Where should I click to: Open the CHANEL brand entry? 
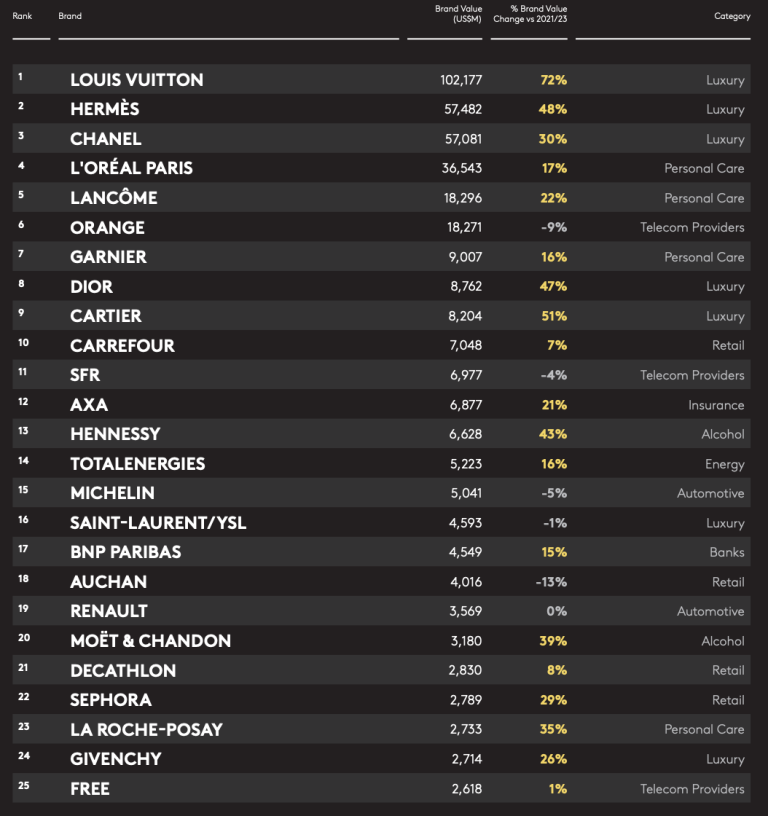click(x=106, y=139)
